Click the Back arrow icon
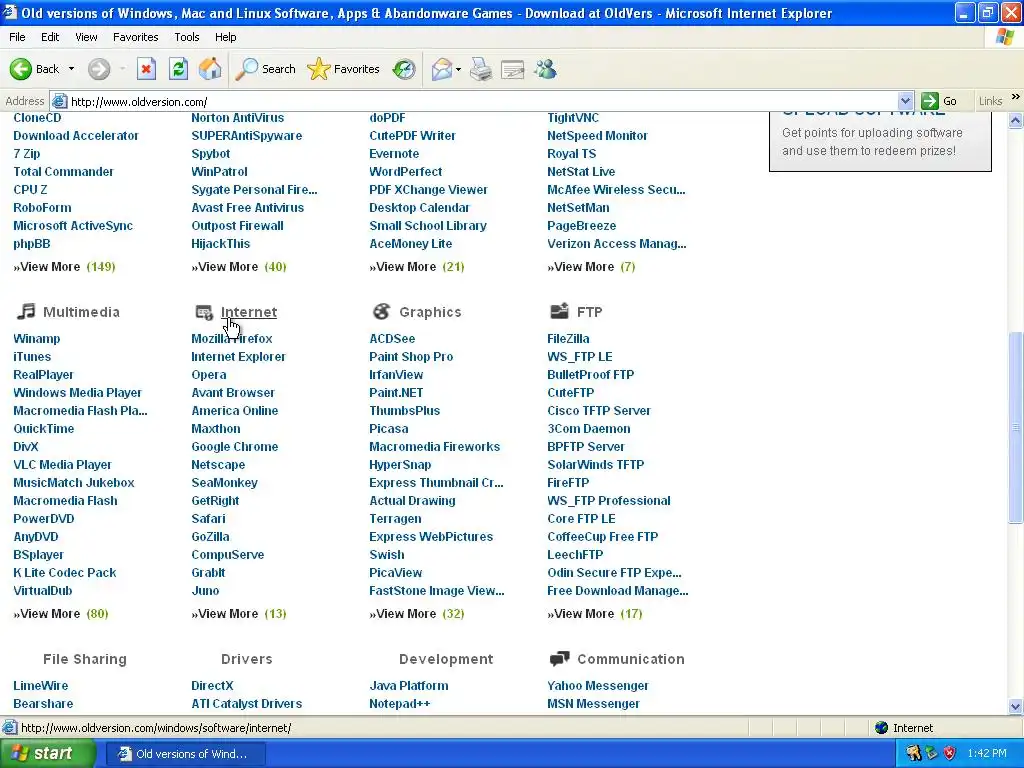The width and height of the screenshot is (1024, 768). pyautogui.click(x=21, y=69)
